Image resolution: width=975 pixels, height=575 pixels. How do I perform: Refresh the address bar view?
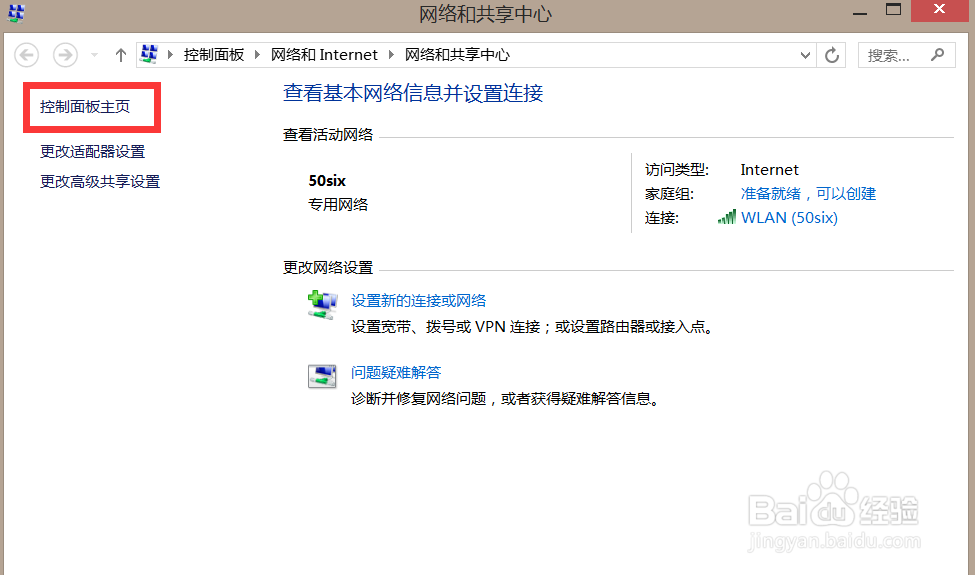[832, 55]
